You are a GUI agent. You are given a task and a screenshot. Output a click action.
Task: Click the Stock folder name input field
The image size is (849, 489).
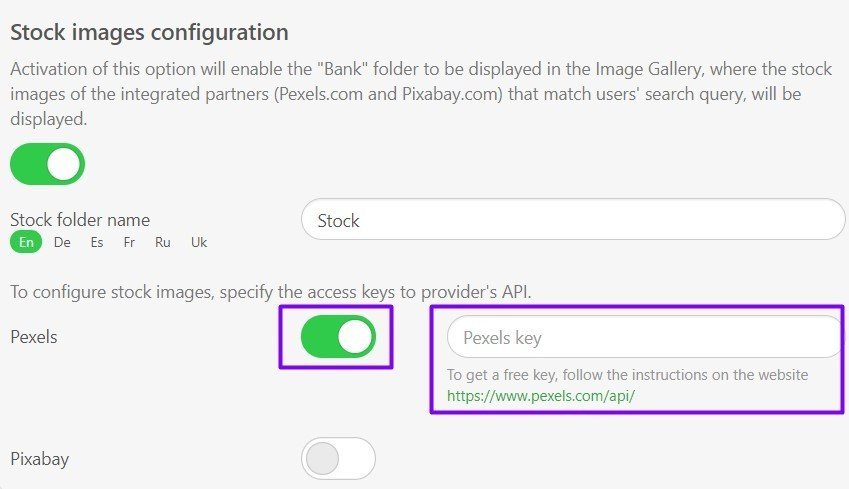coord(573,219)
